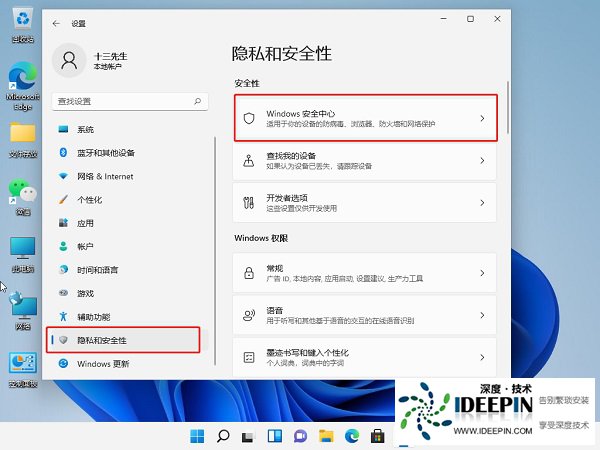Viewport: 600px width, 450px height.
Task: Click the notepad icon of 墨迹书写和键入个性化
Action: (x=249, y=357)
